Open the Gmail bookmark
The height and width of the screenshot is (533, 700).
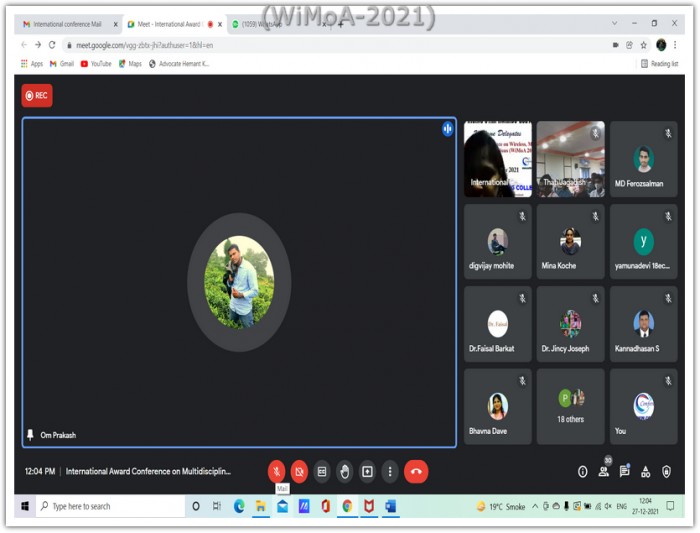coord(62,64)
